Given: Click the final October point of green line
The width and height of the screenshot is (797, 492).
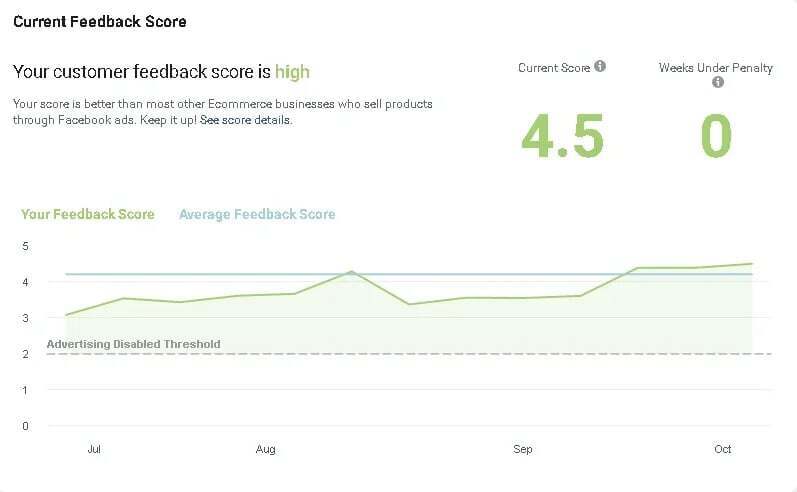Looking at the screenshot, I should [751, 264].
